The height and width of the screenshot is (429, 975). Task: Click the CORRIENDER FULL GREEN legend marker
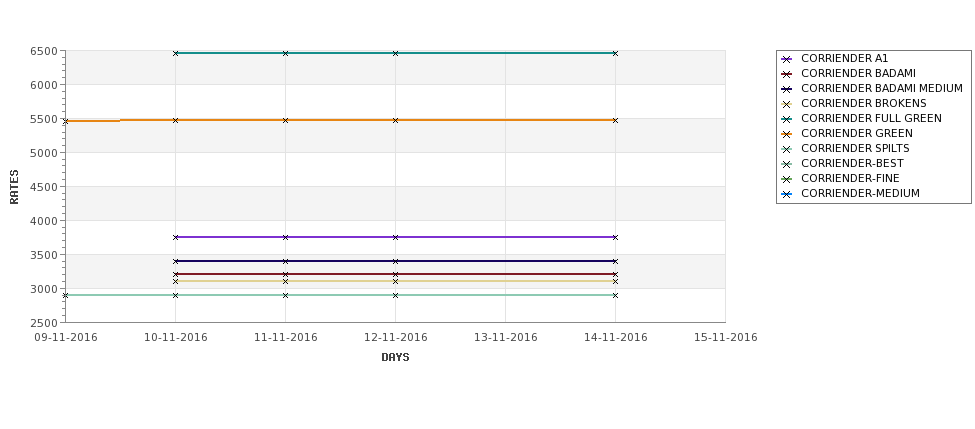point(787,119)
